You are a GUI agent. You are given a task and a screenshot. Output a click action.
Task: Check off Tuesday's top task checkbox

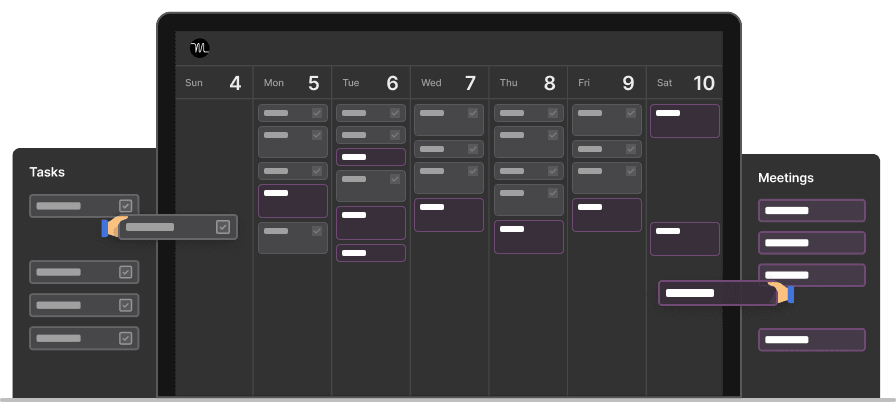click(x=395, y=113)
